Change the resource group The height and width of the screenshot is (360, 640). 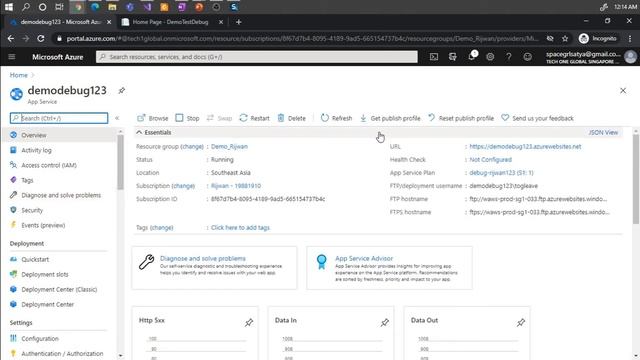click(x=192, y=147)
